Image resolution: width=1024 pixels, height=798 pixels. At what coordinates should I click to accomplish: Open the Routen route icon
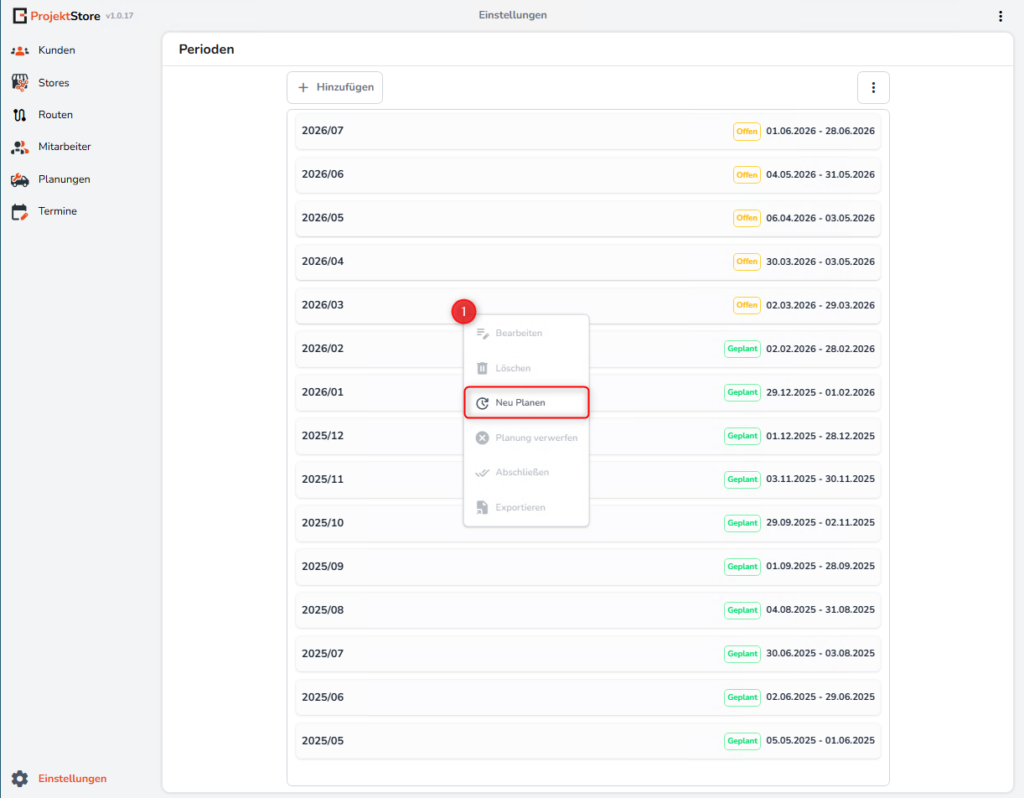[x=19, y=115]
